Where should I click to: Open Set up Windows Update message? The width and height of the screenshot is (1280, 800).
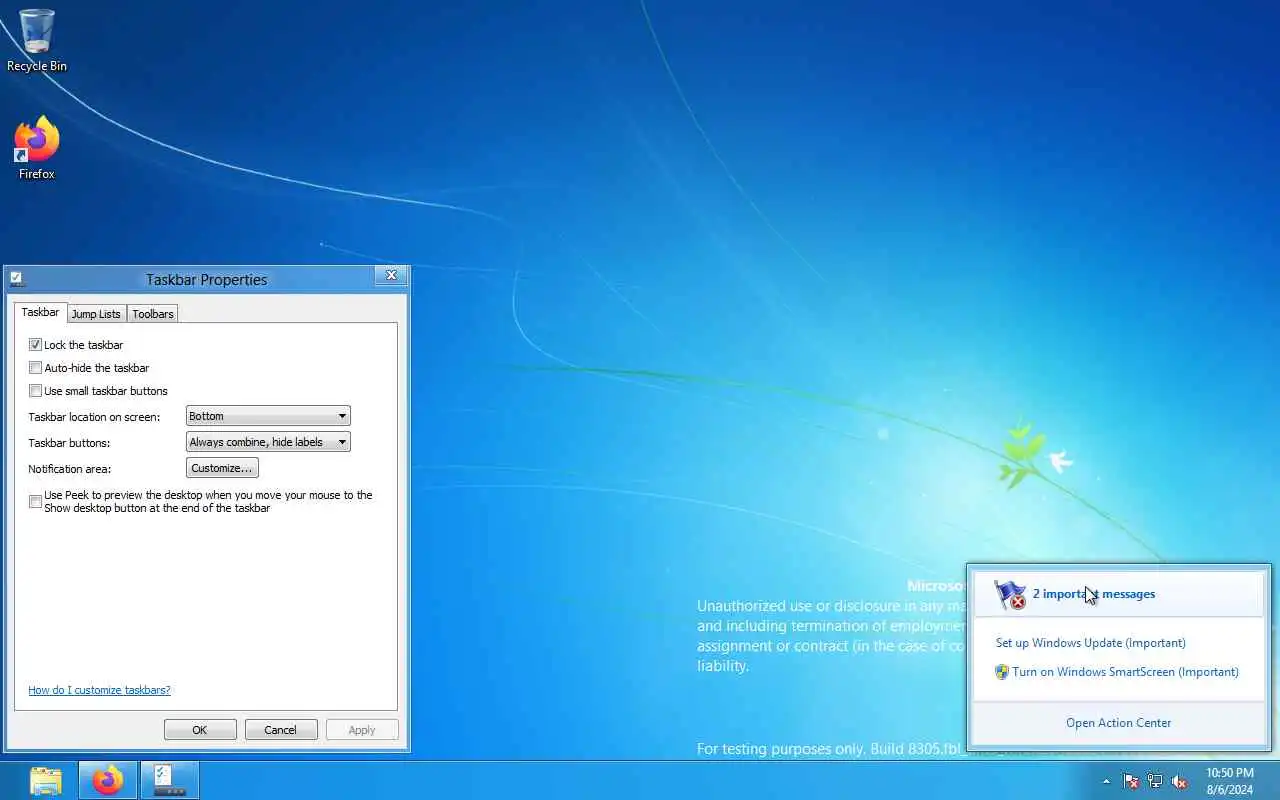(1091, 643)
